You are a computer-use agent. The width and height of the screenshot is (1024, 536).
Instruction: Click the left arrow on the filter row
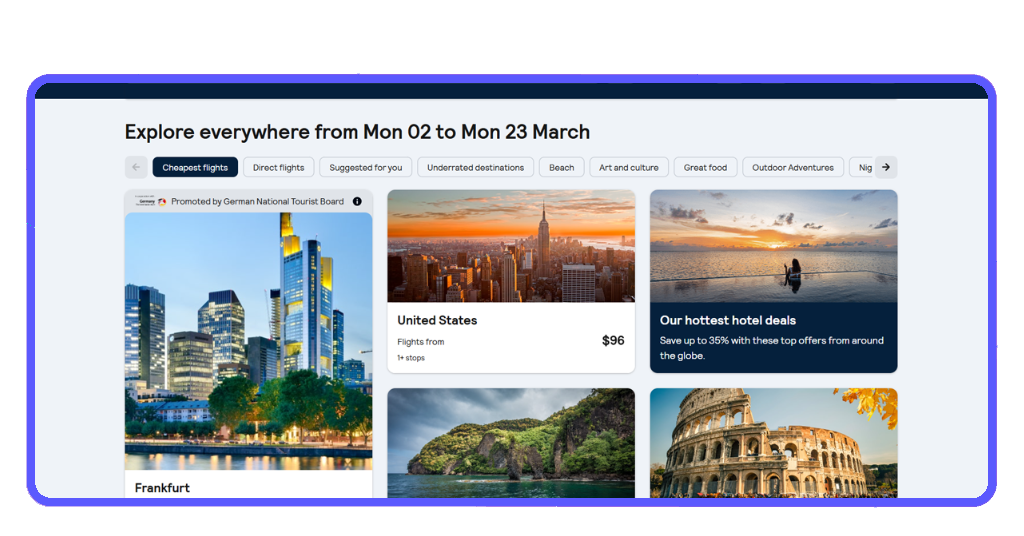pyautogui.click(x=136, y=167)
